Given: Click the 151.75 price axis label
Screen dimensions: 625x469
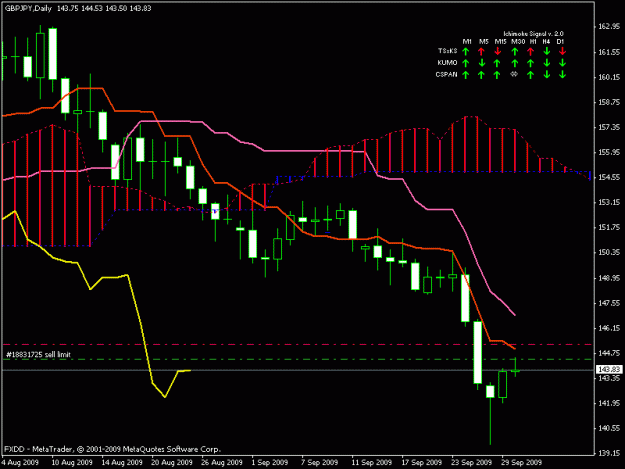Looking at the screenshot, I should (609, 228).
